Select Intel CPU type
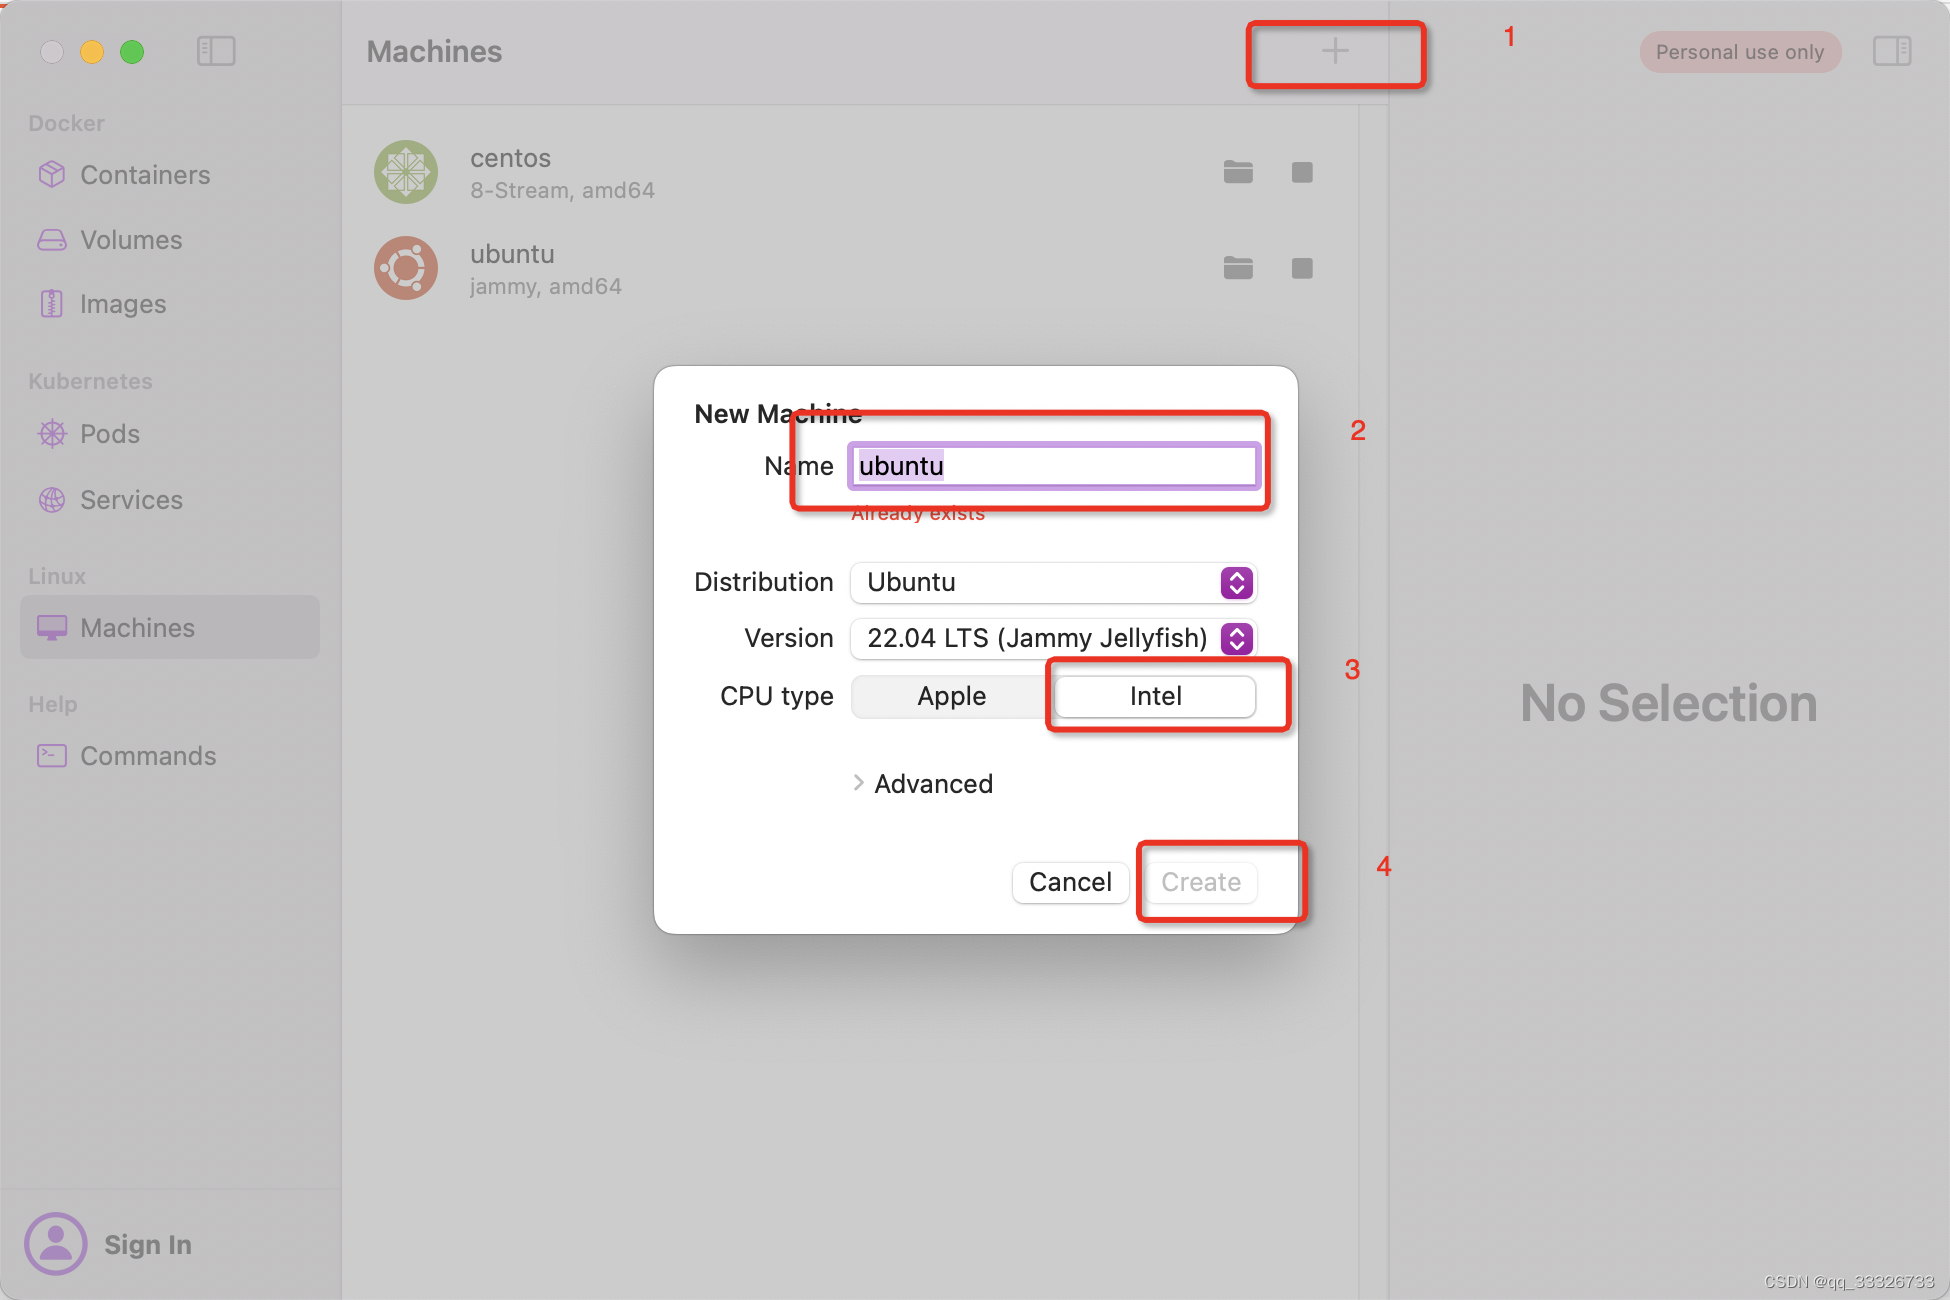 tap(1155, 696)
